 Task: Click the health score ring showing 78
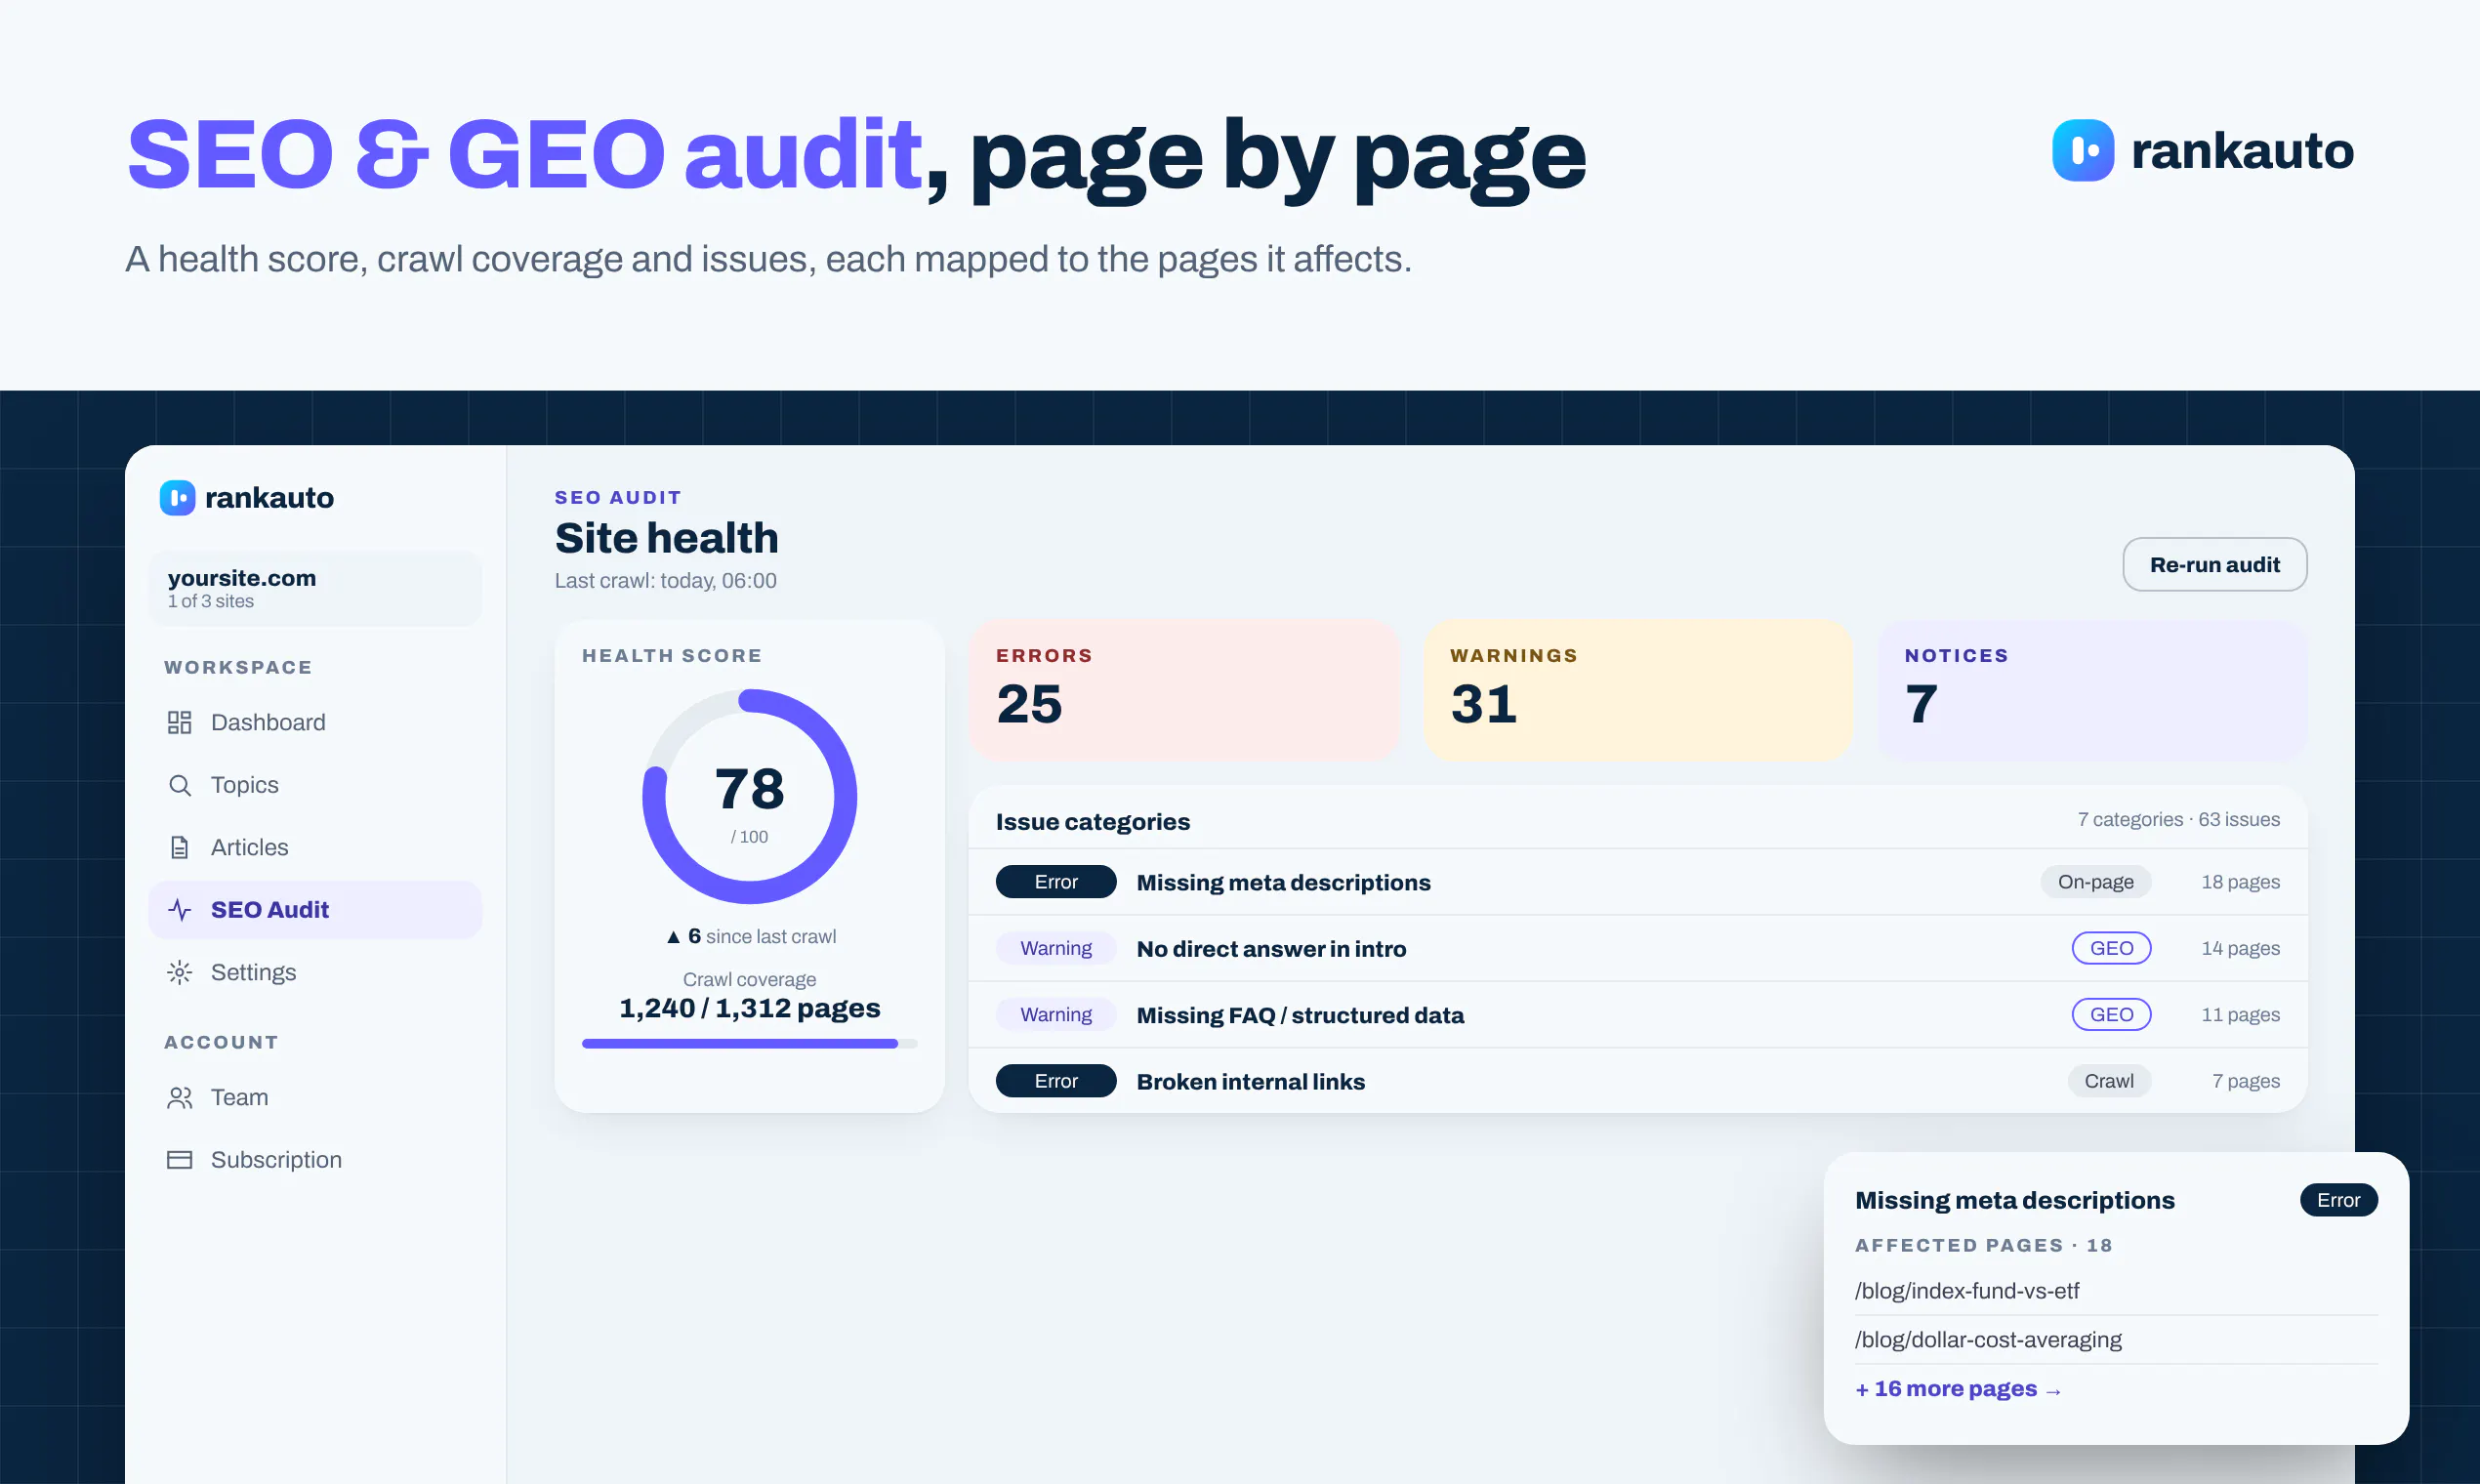coord(749,796)
